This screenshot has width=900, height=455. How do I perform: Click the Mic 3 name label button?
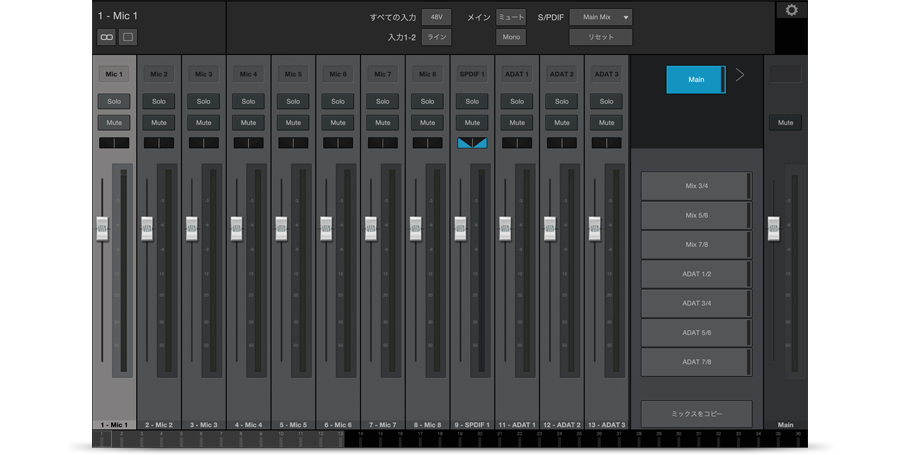pos(203,74)
